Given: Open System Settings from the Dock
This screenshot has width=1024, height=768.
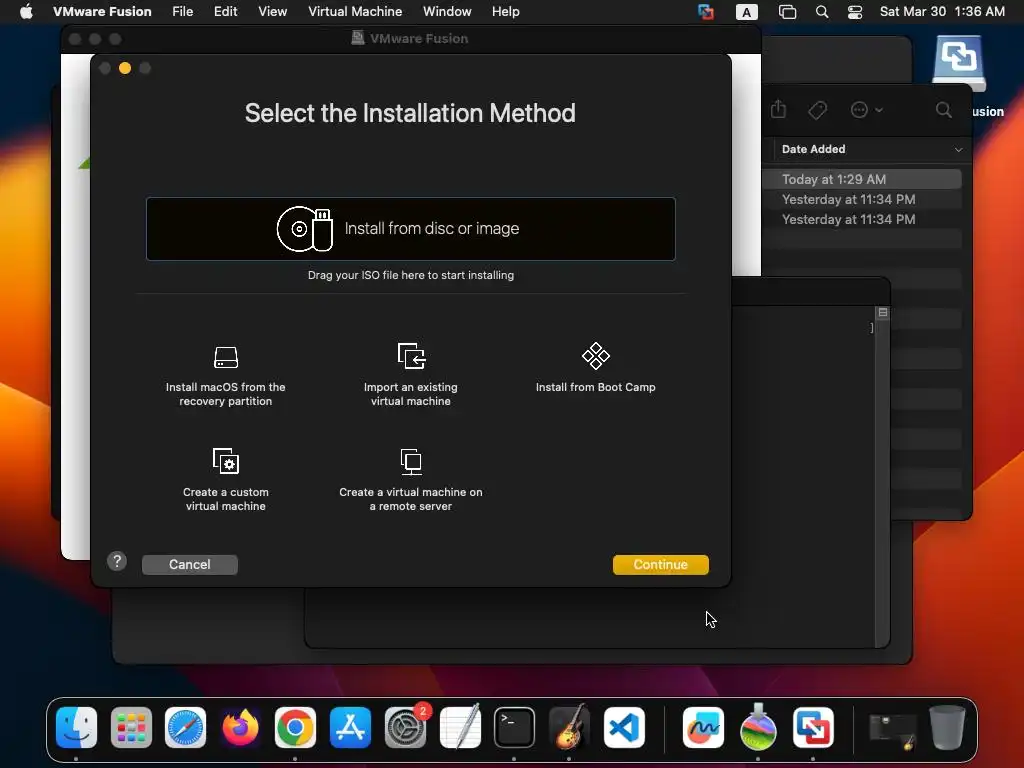Looking at the screenshot, I should coord(405,727).
